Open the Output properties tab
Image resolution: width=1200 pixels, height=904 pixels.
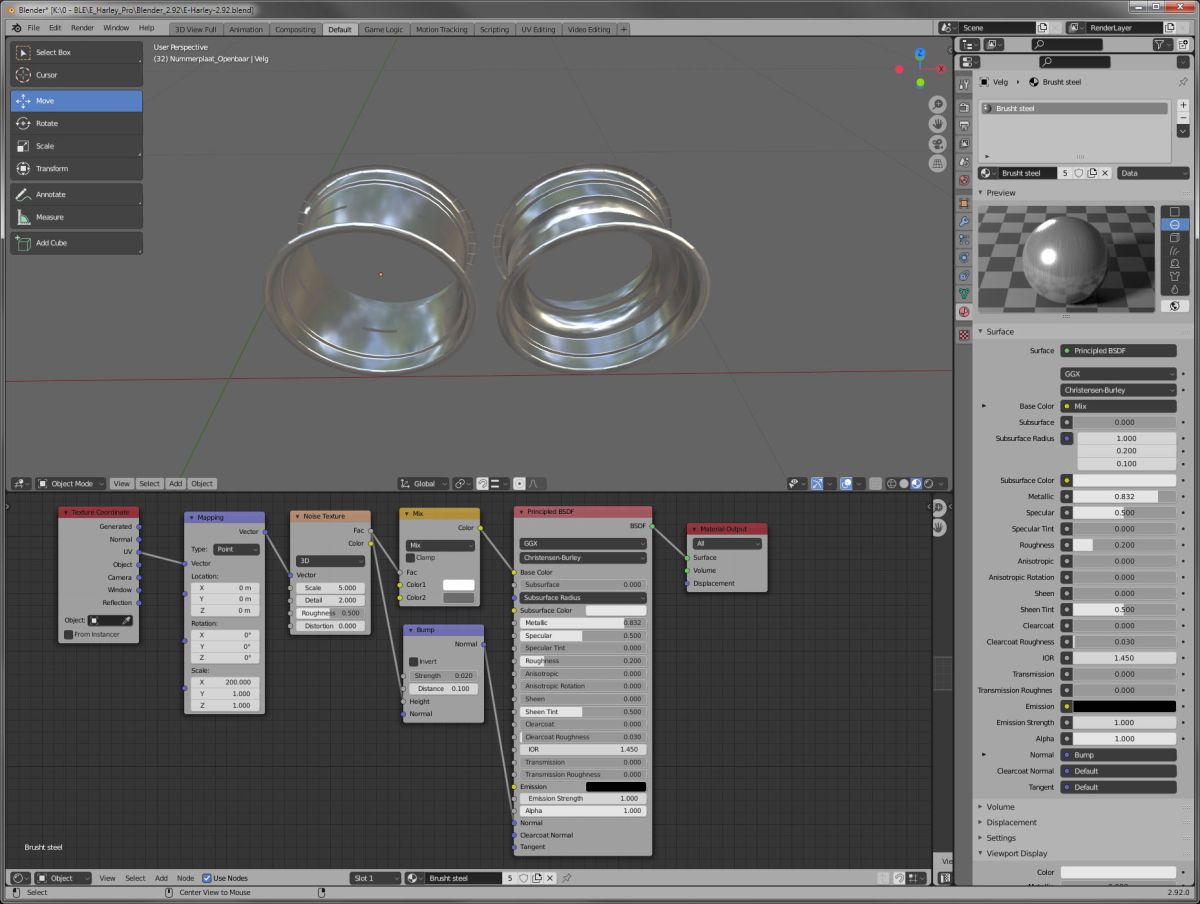(x=964, y=126)
